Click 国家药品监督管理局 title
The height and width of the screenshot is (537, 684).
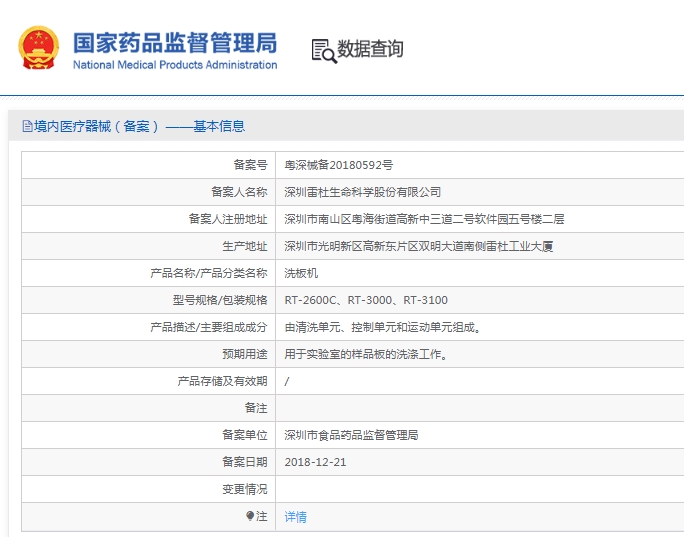click(175, 43)
